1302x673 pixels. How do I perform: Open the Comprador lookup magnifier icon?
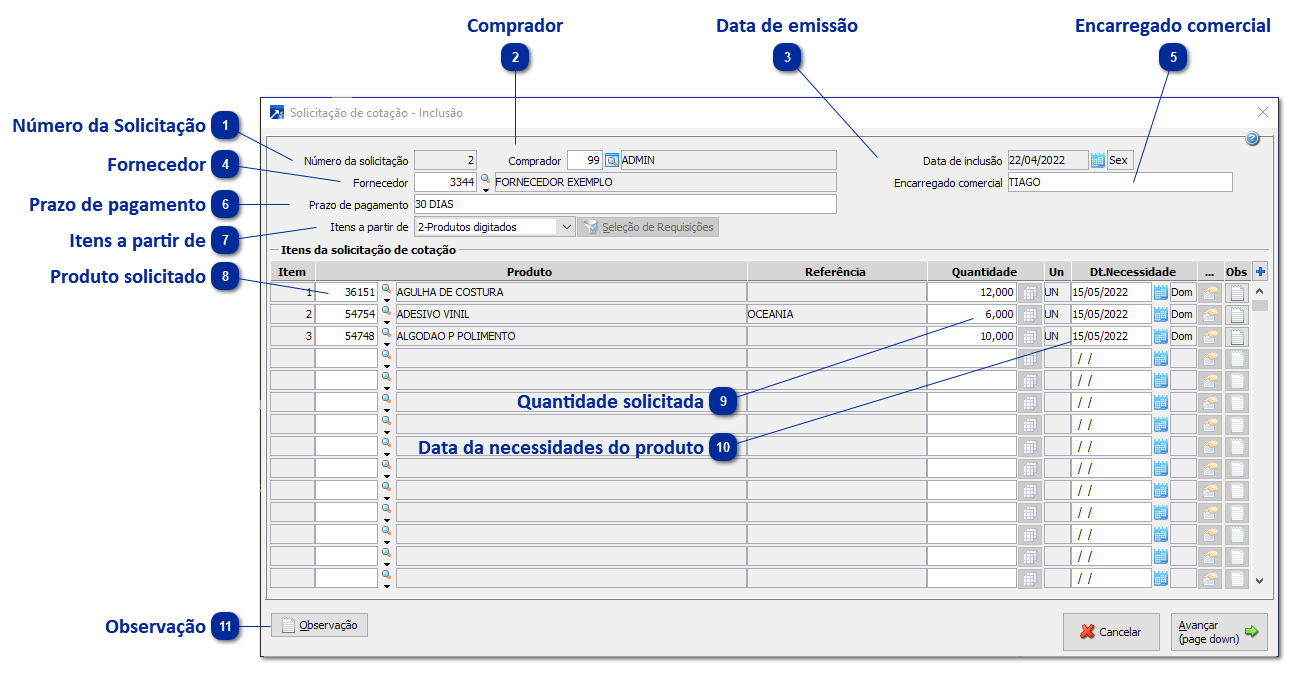click(612, 159)
